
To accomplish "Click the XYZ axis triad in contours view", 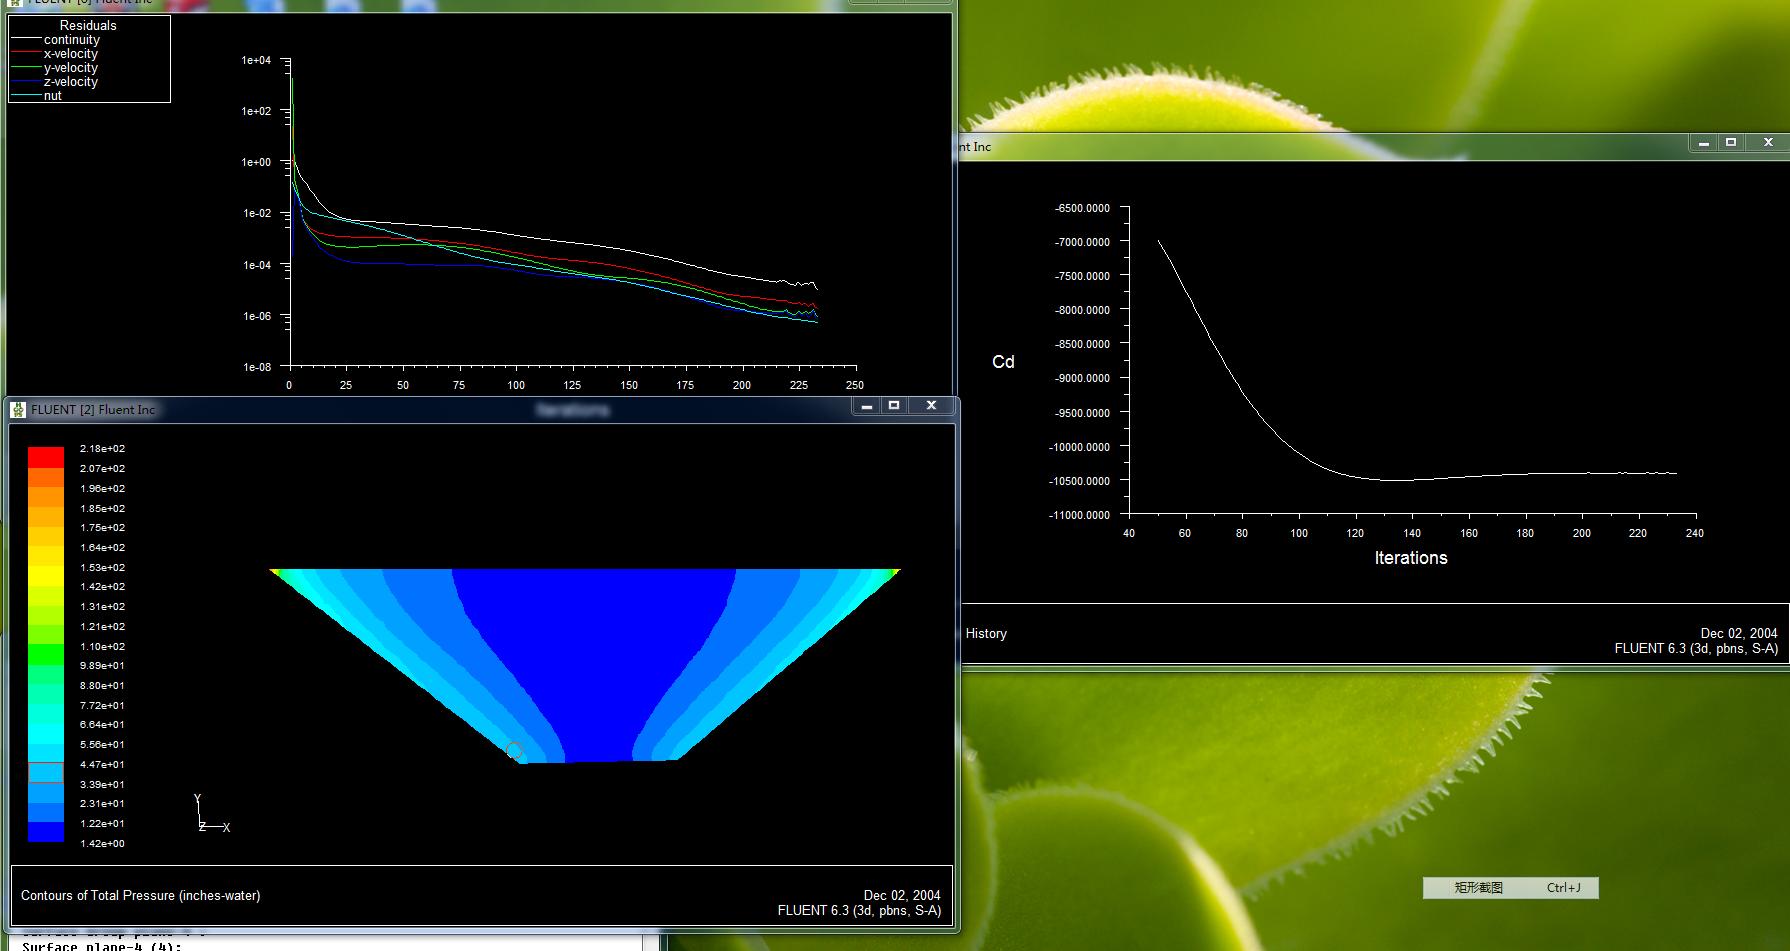I will pos(205,820).
